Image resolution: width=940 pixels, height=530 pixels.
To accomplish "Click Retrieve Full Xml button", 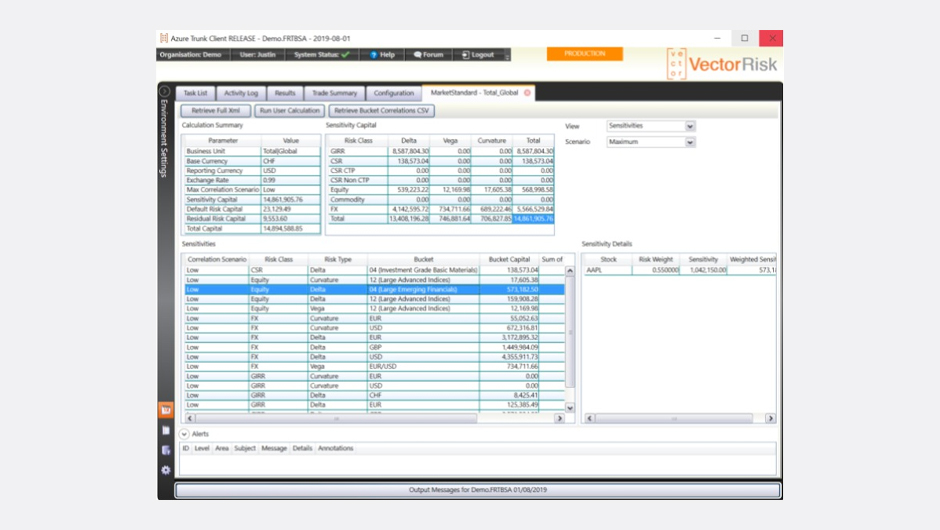I will point(216,110).
